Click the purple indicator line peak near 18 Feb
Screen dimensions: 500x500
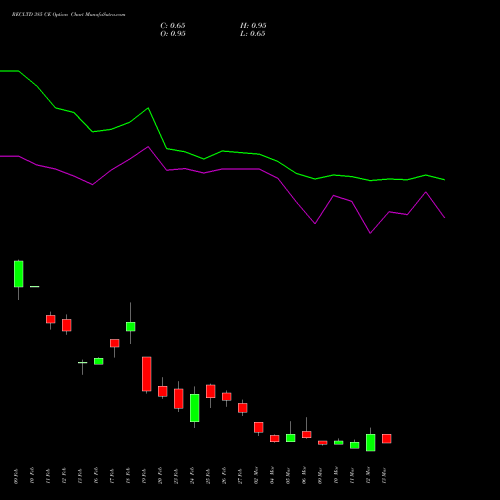point(148,147)
